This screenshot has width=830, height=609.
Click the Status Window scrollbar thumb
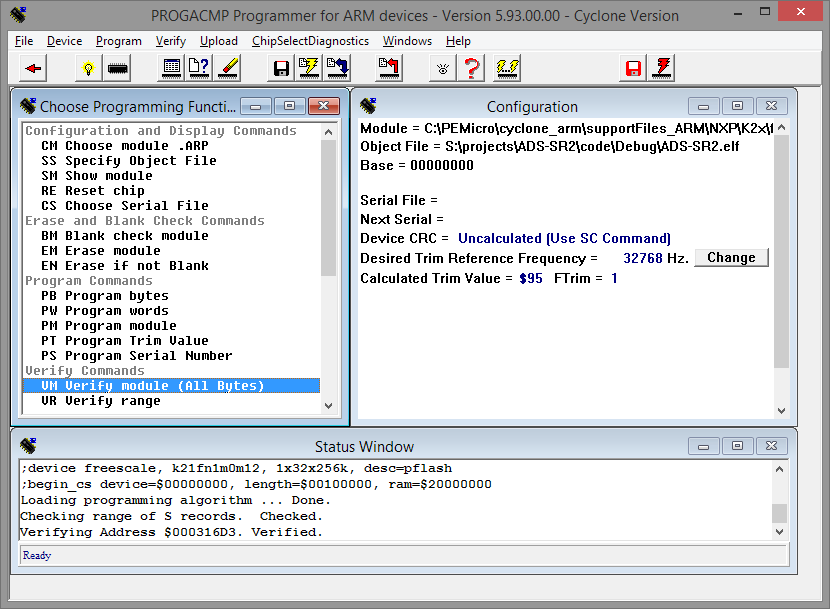[x=779, y=513]
